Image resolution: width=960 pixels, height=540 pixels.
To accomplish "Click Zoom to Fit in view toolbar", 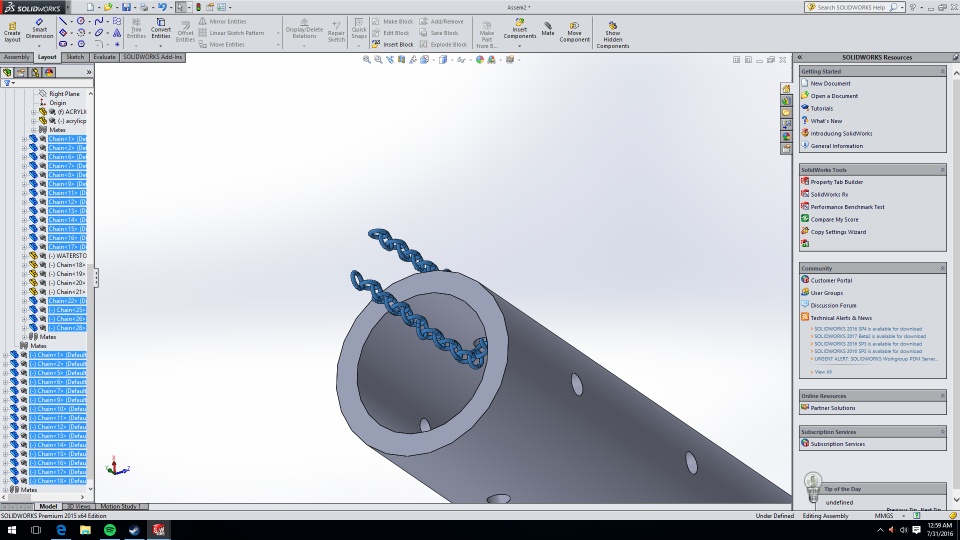I will pos(367,59).
